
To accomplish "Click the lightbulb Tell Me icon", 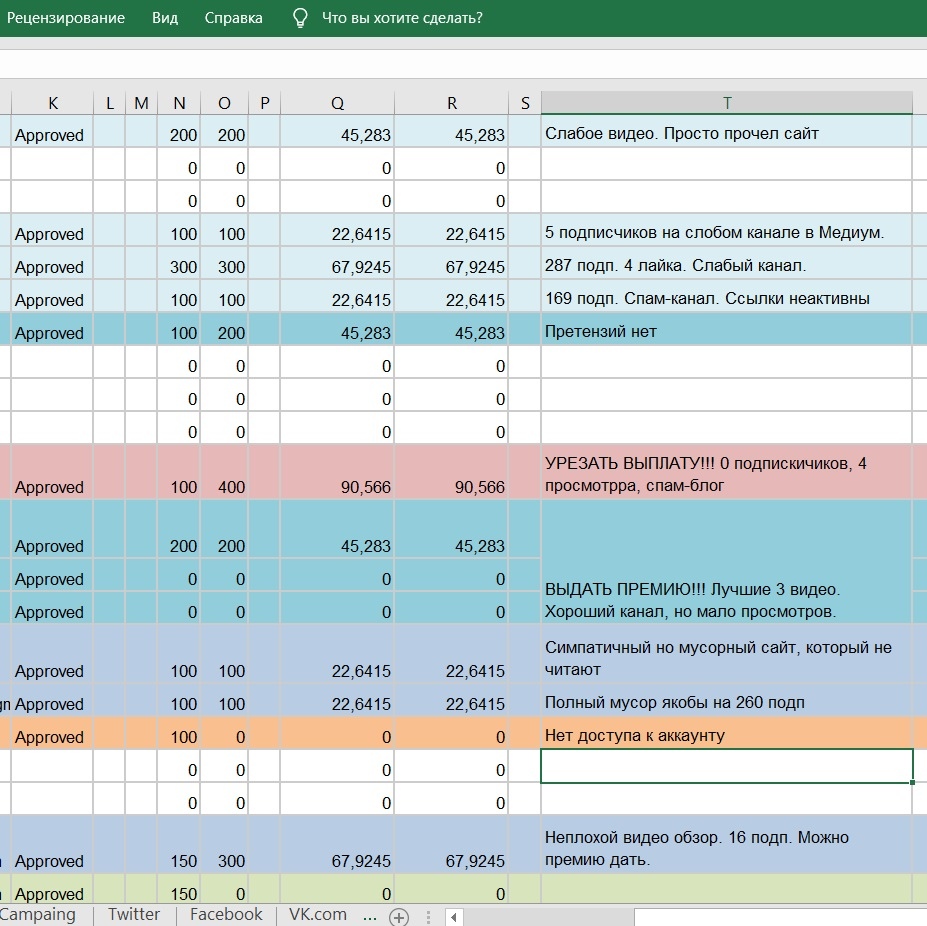I will [300, 18].
